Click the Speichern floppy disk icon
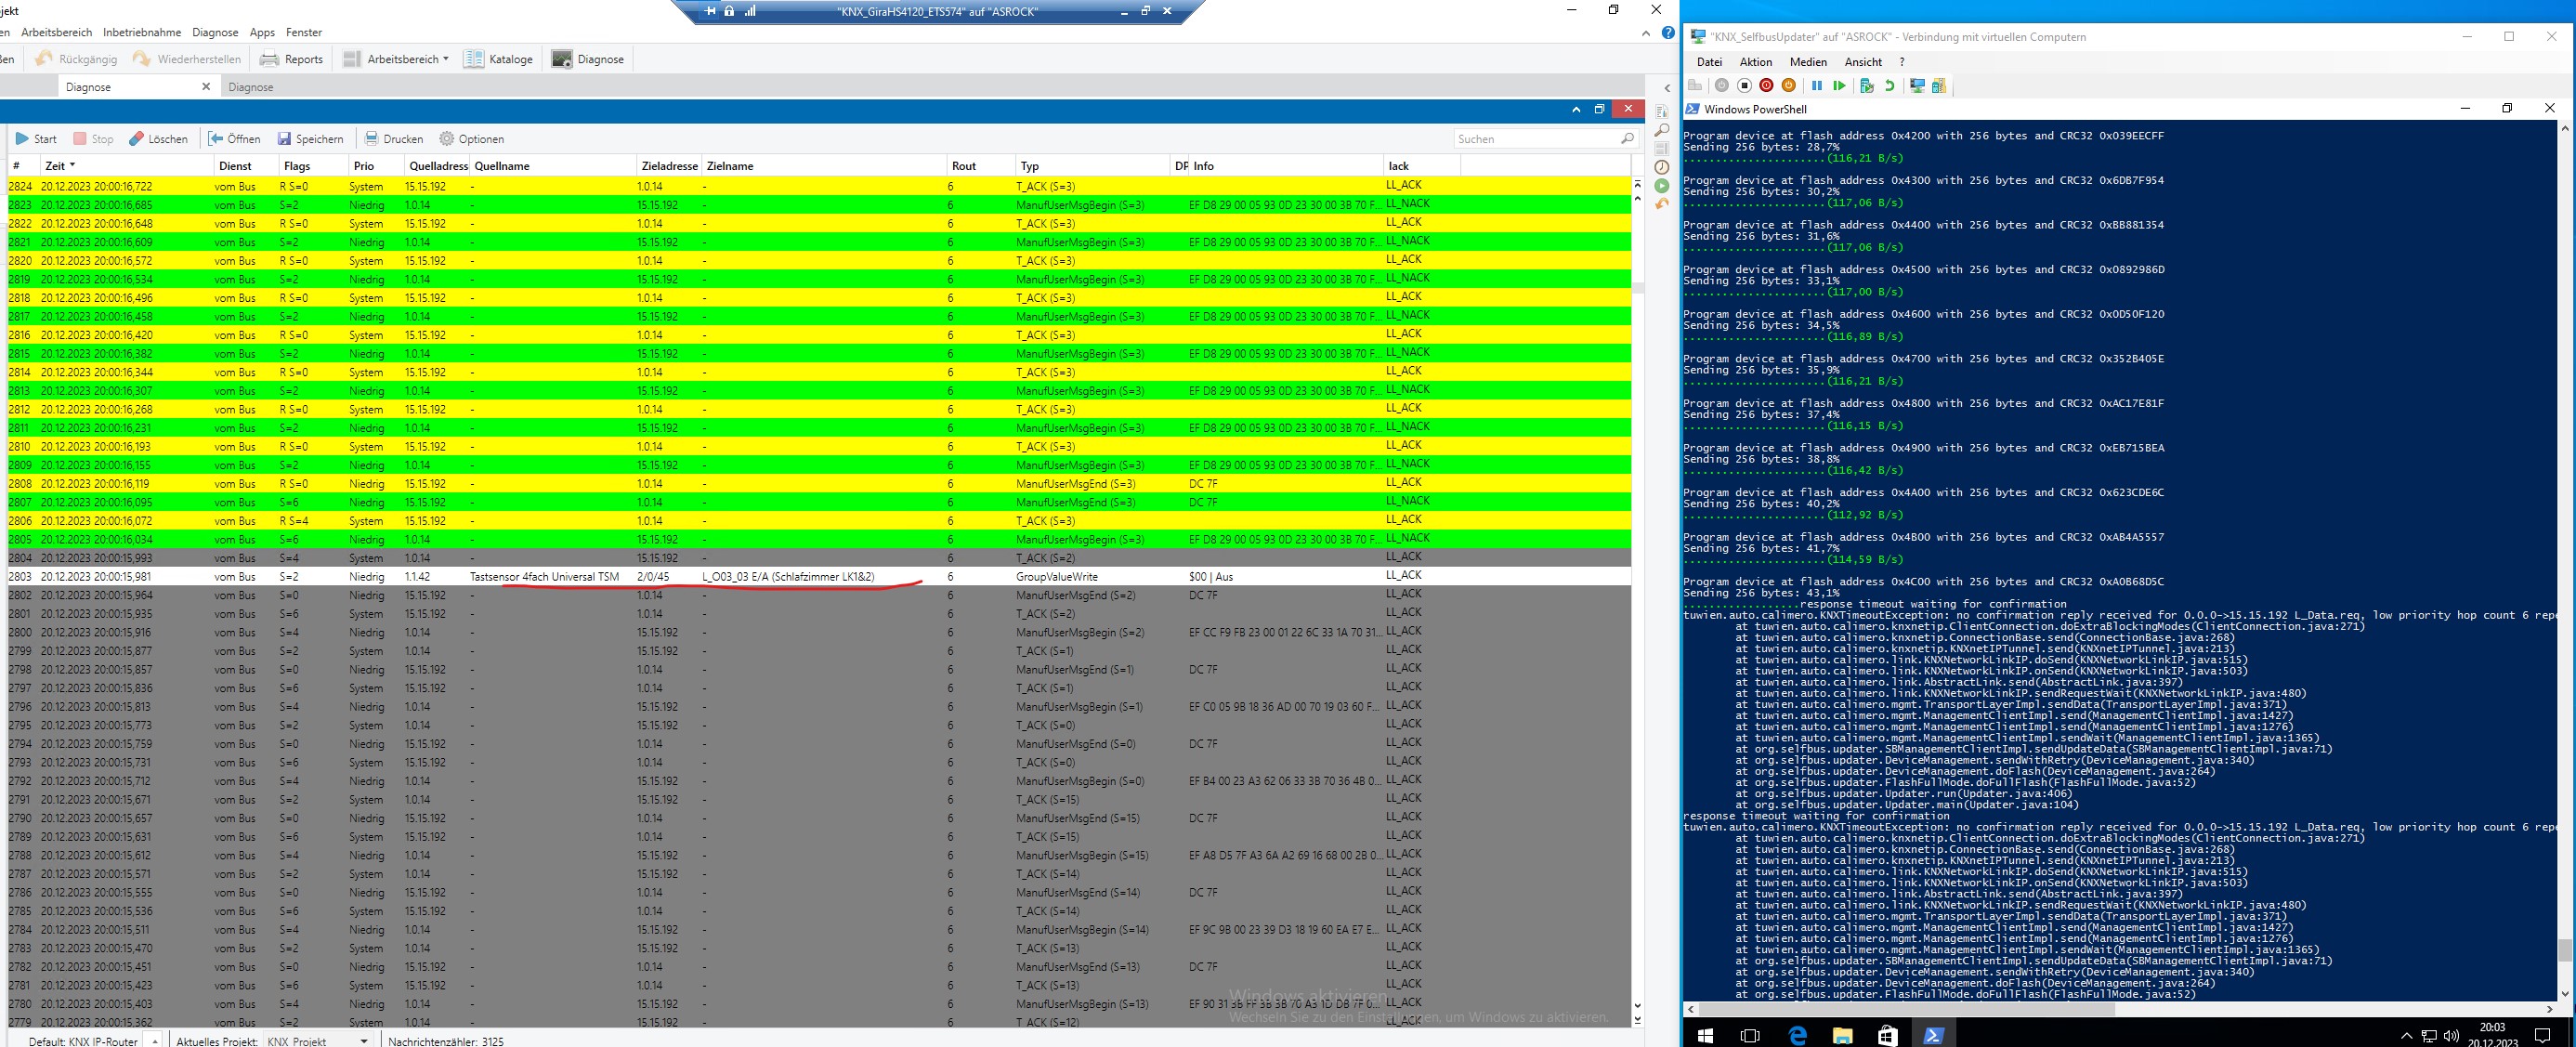The image size is (2576, 1047). (284, 139)
